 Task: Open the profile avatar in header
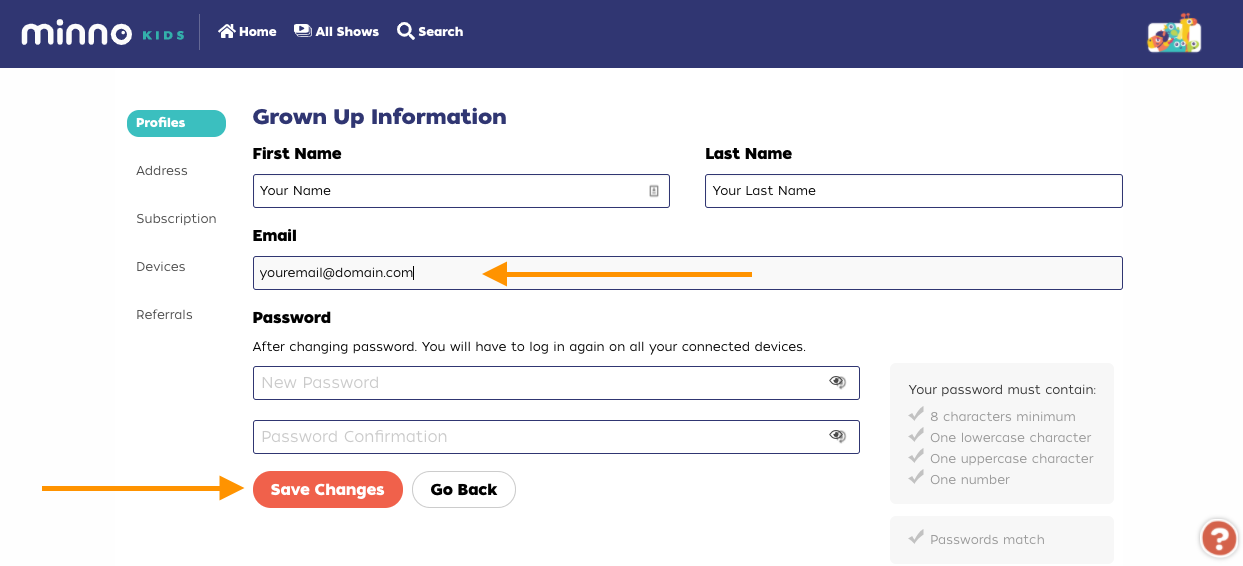pyautogui.click(x=1173, y=34)
